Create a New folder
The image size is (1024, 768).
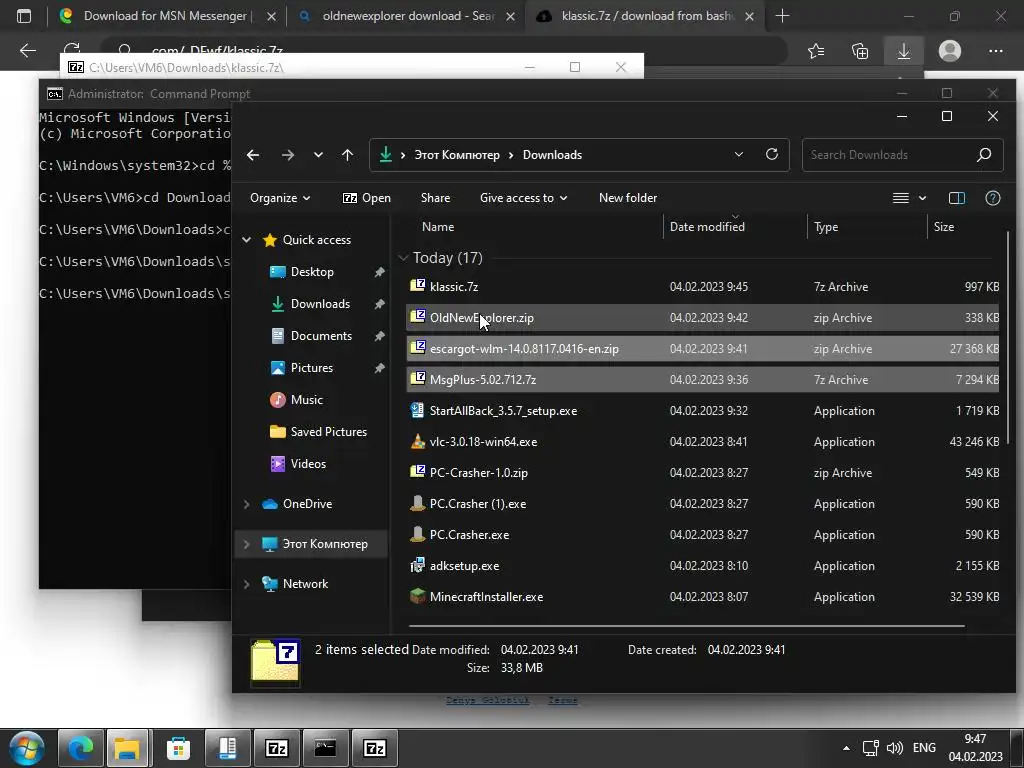tap(628, 198)
